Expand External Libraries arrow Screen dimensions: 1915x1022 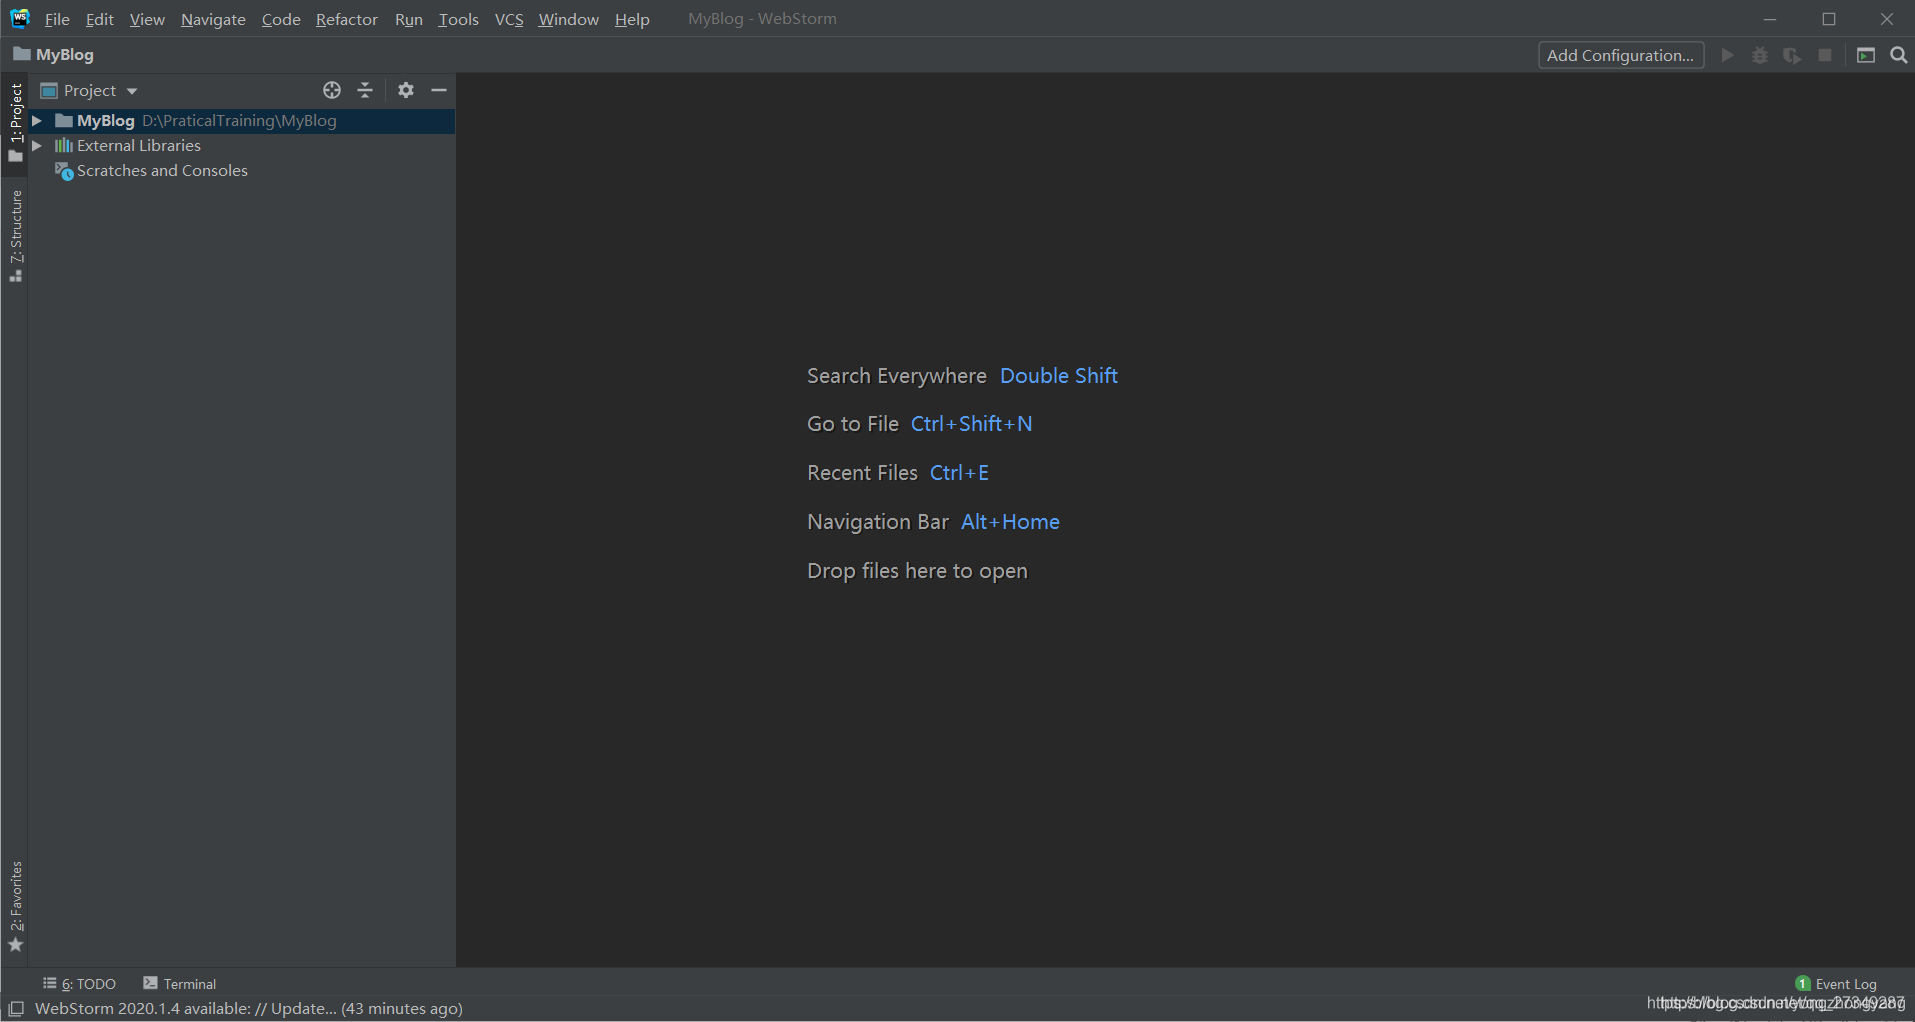point(37,145)
